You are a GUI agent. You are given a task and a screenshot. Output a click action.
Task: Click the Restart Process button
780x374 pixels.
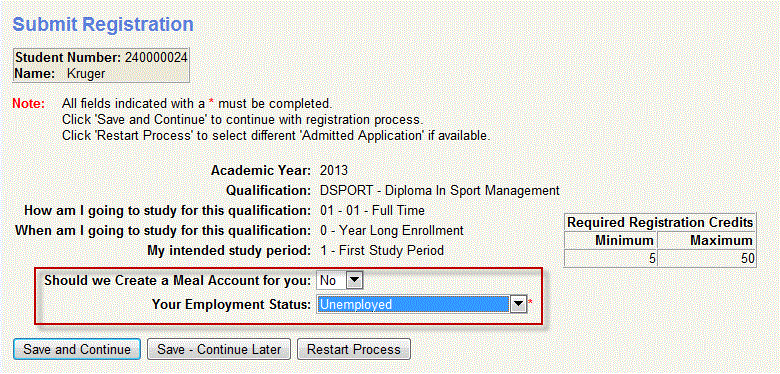[x=354, y=349]
